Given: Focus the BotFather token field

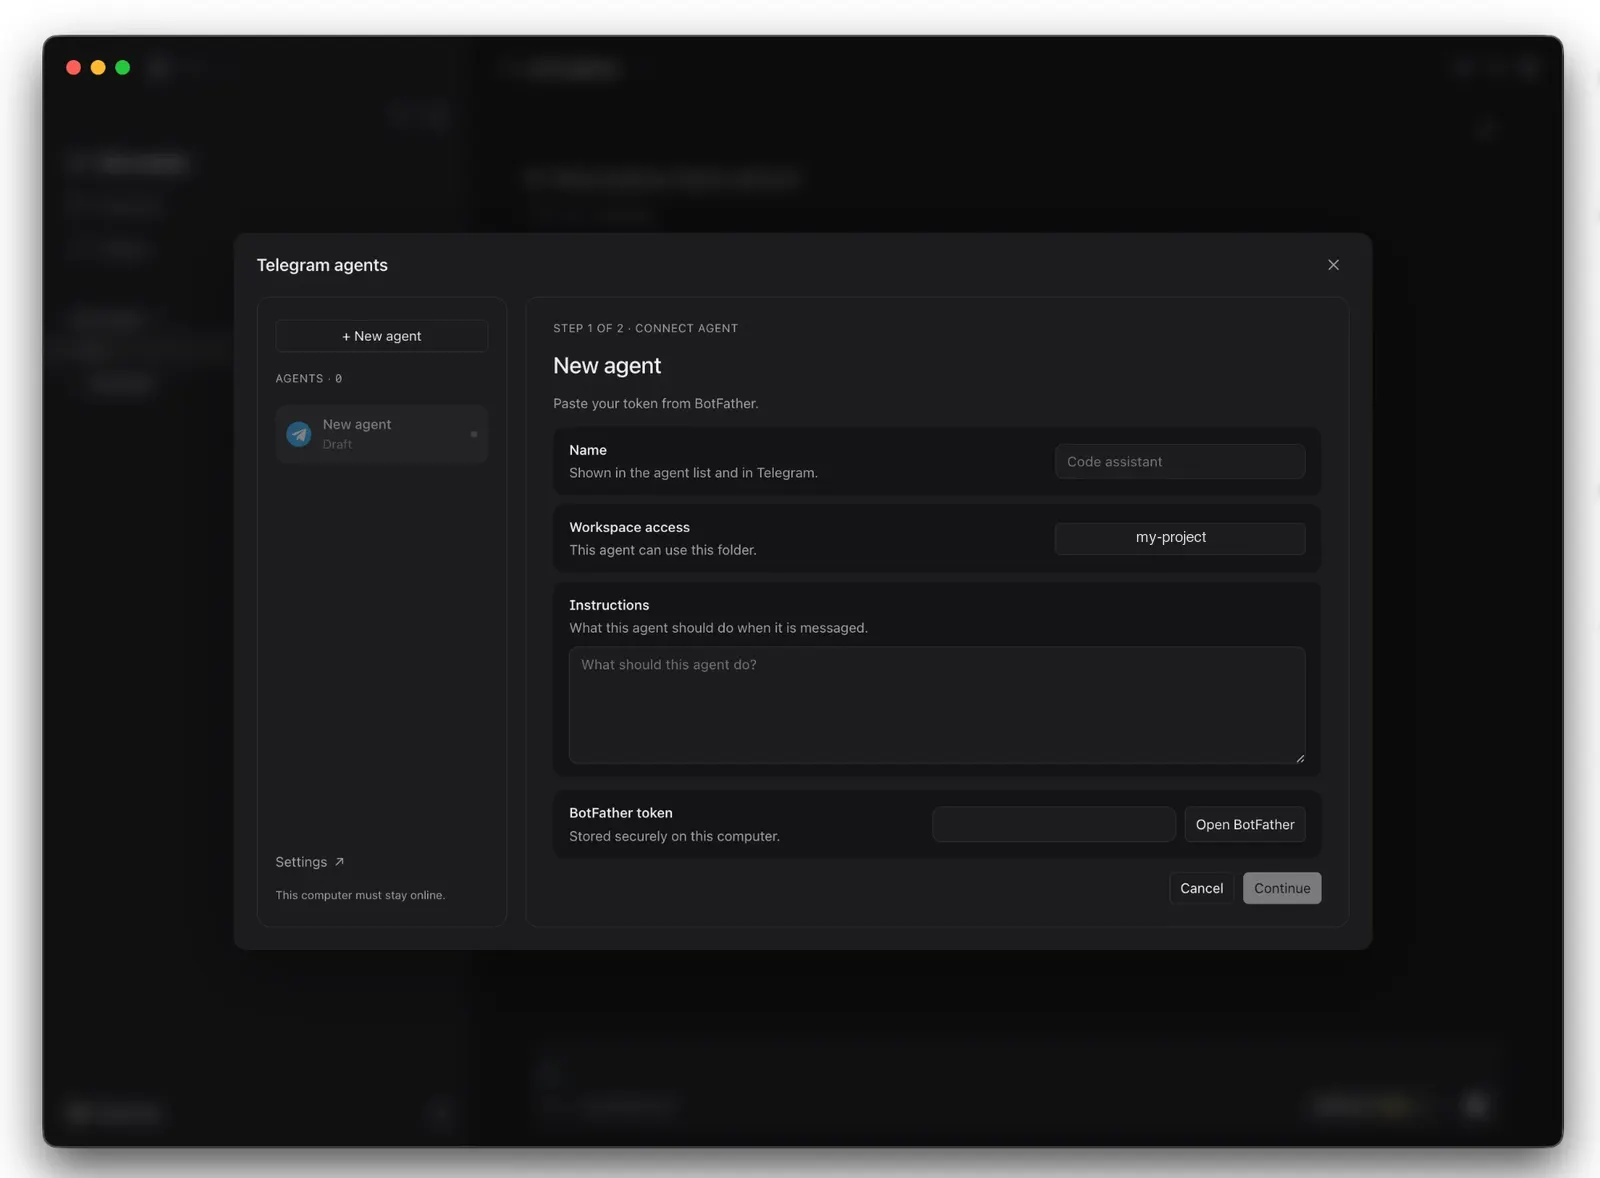Looking at the screenshot, I should click(x=1054, y=825).
